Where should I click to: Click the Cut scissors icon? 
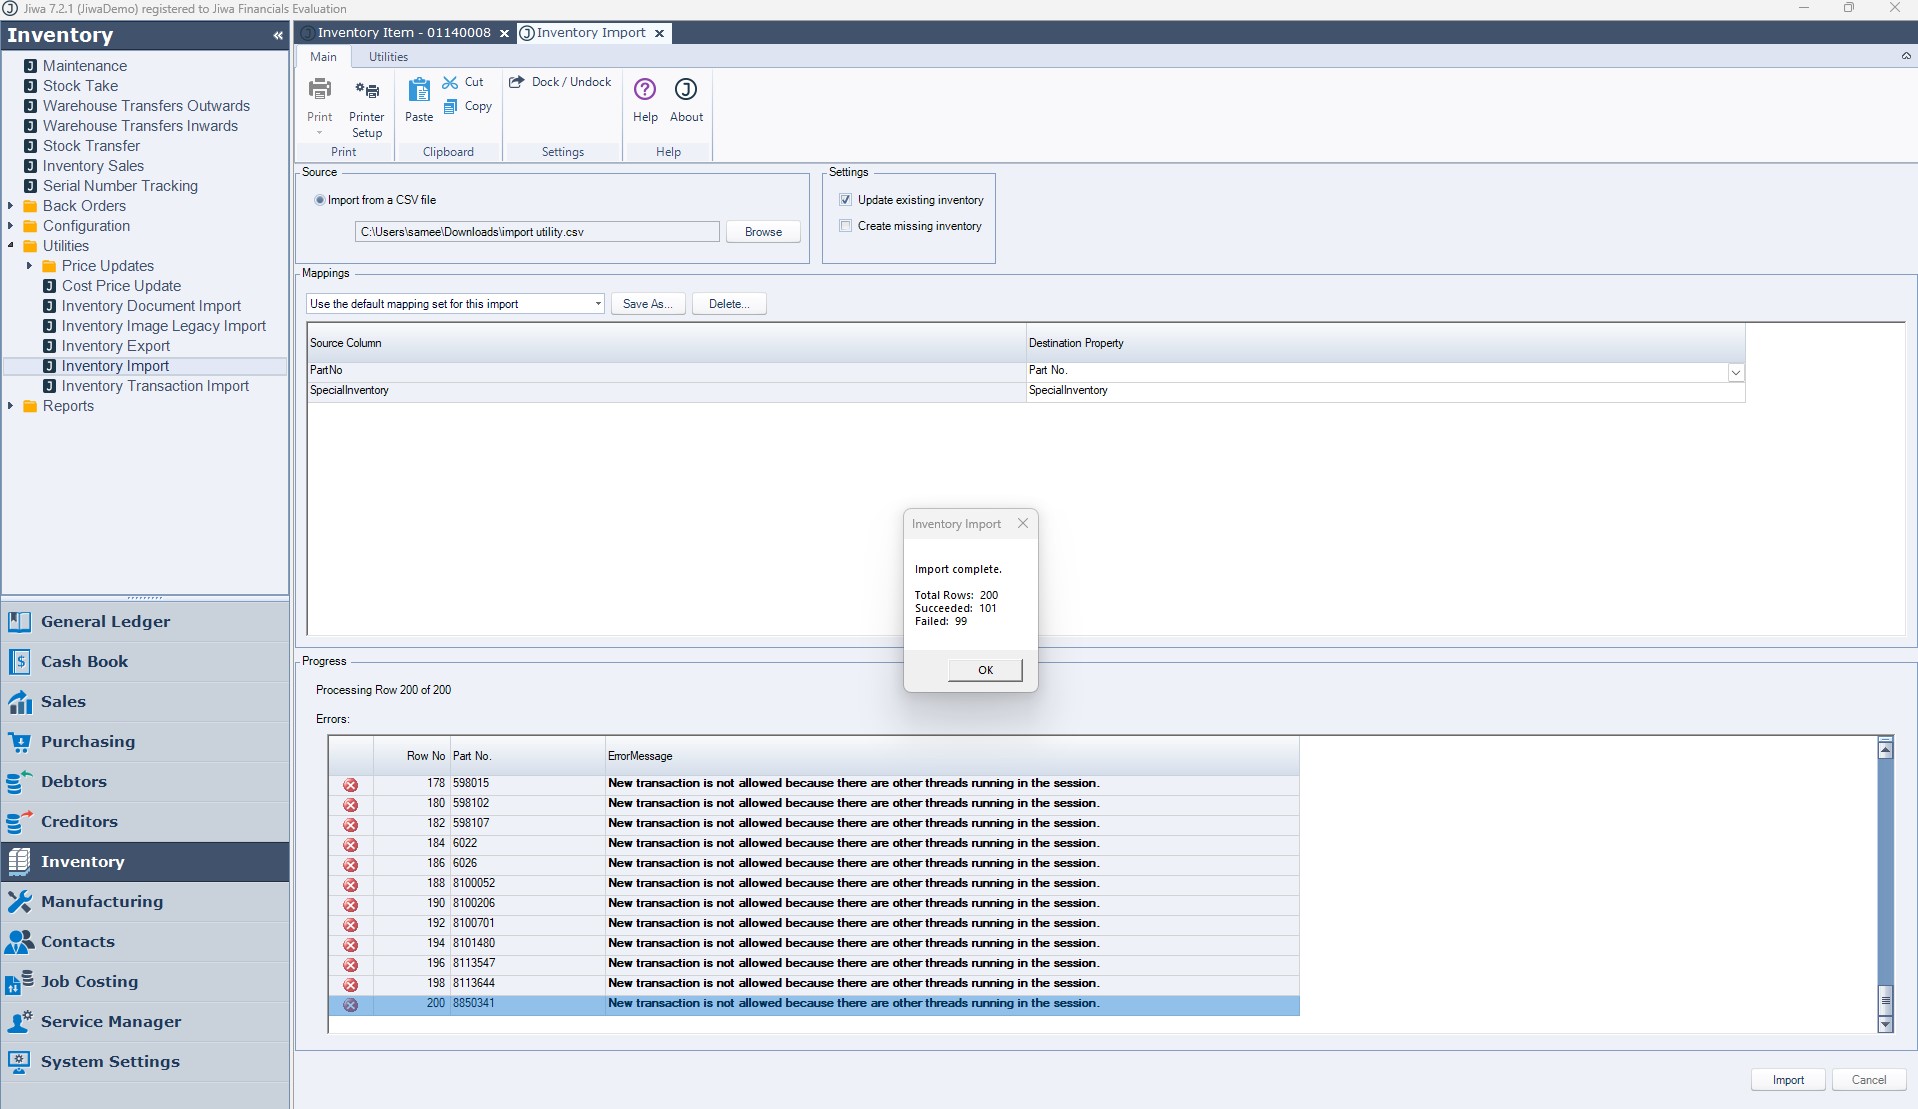451,82
